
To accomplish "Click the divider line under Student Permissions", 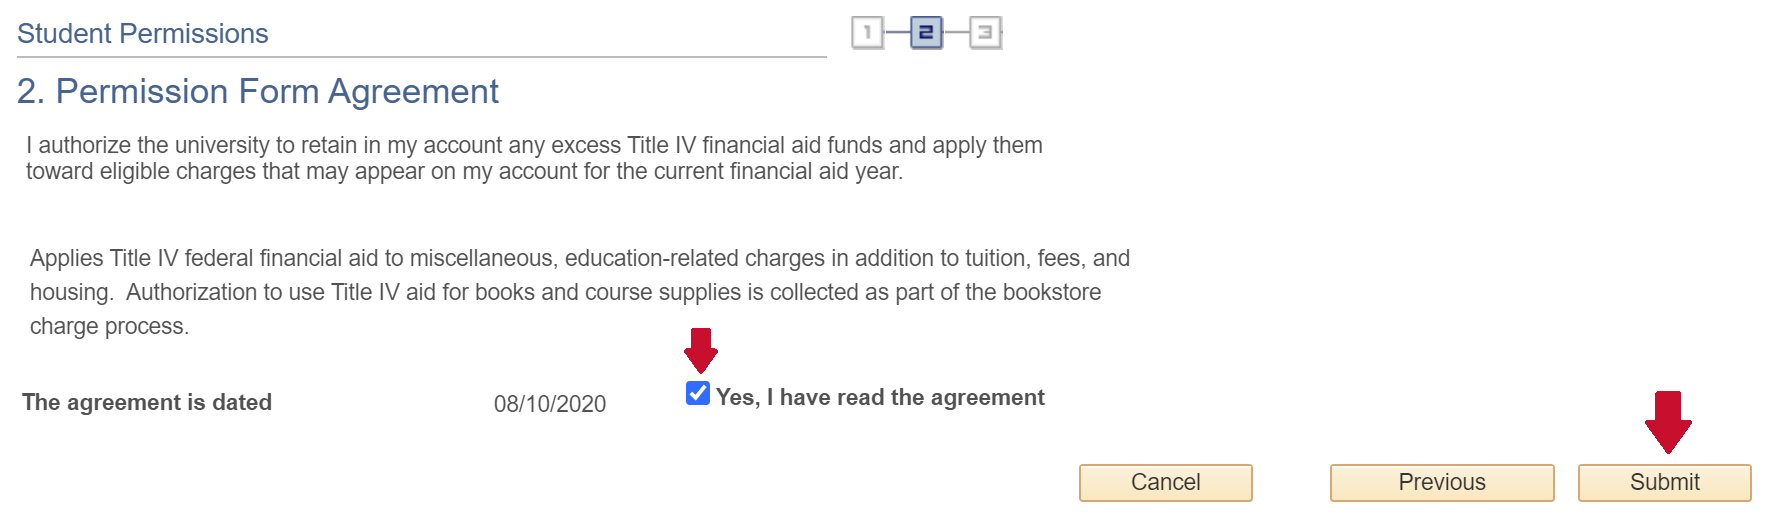I will click(422, 57).
